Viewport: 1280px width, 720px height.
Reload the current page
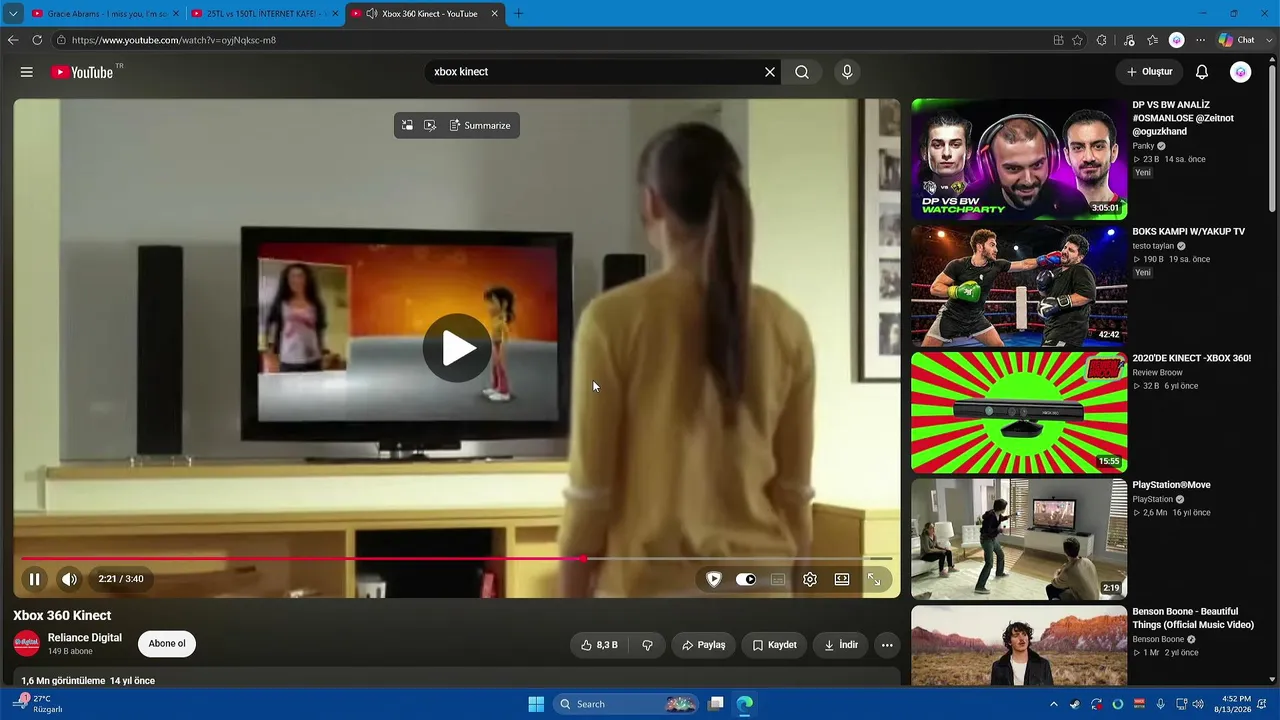click(37, 40)
